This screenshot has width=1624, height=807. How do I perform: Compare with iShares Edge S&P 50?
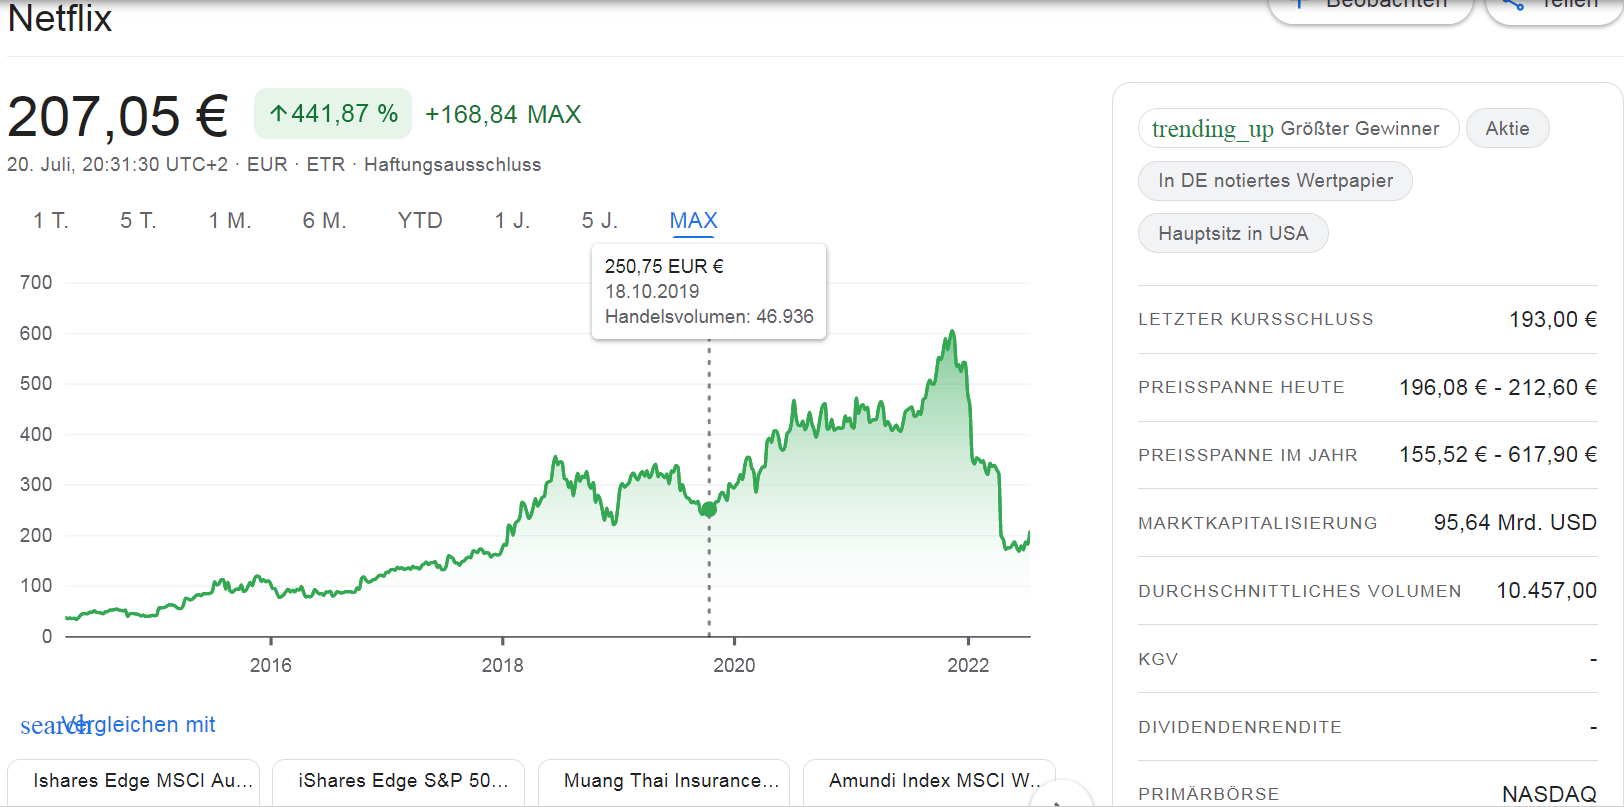(403, 781)
